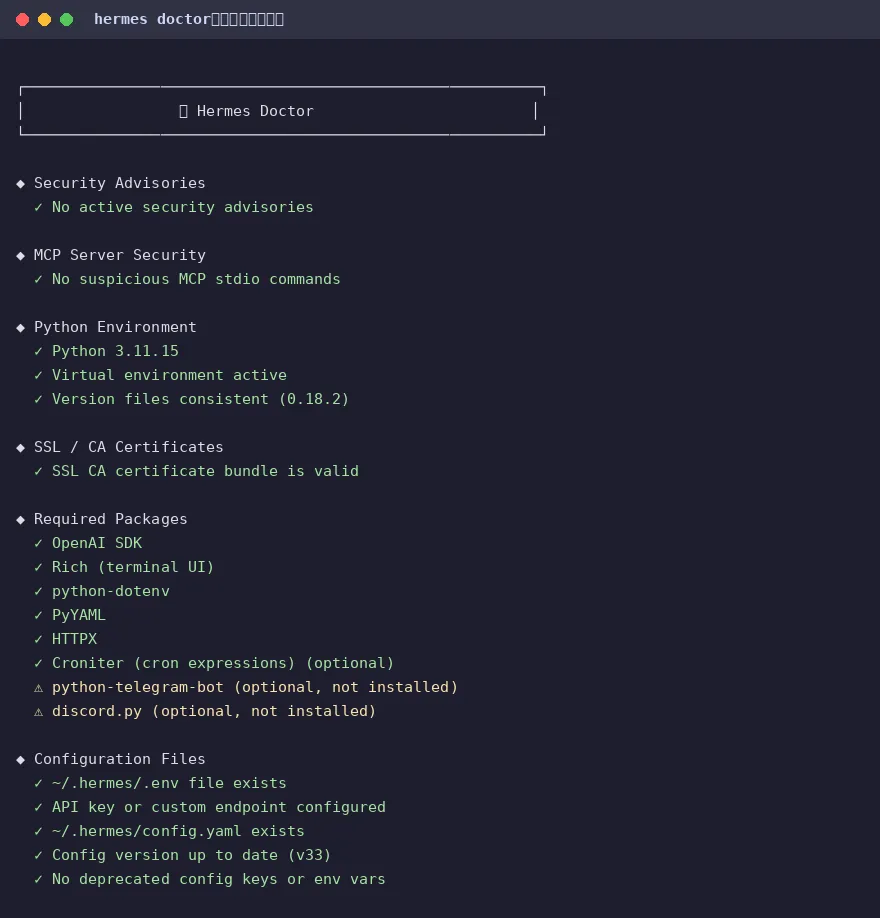Click the 'Rich (terminal UI)' package line

pyautogui.click(x=133, y=567)
